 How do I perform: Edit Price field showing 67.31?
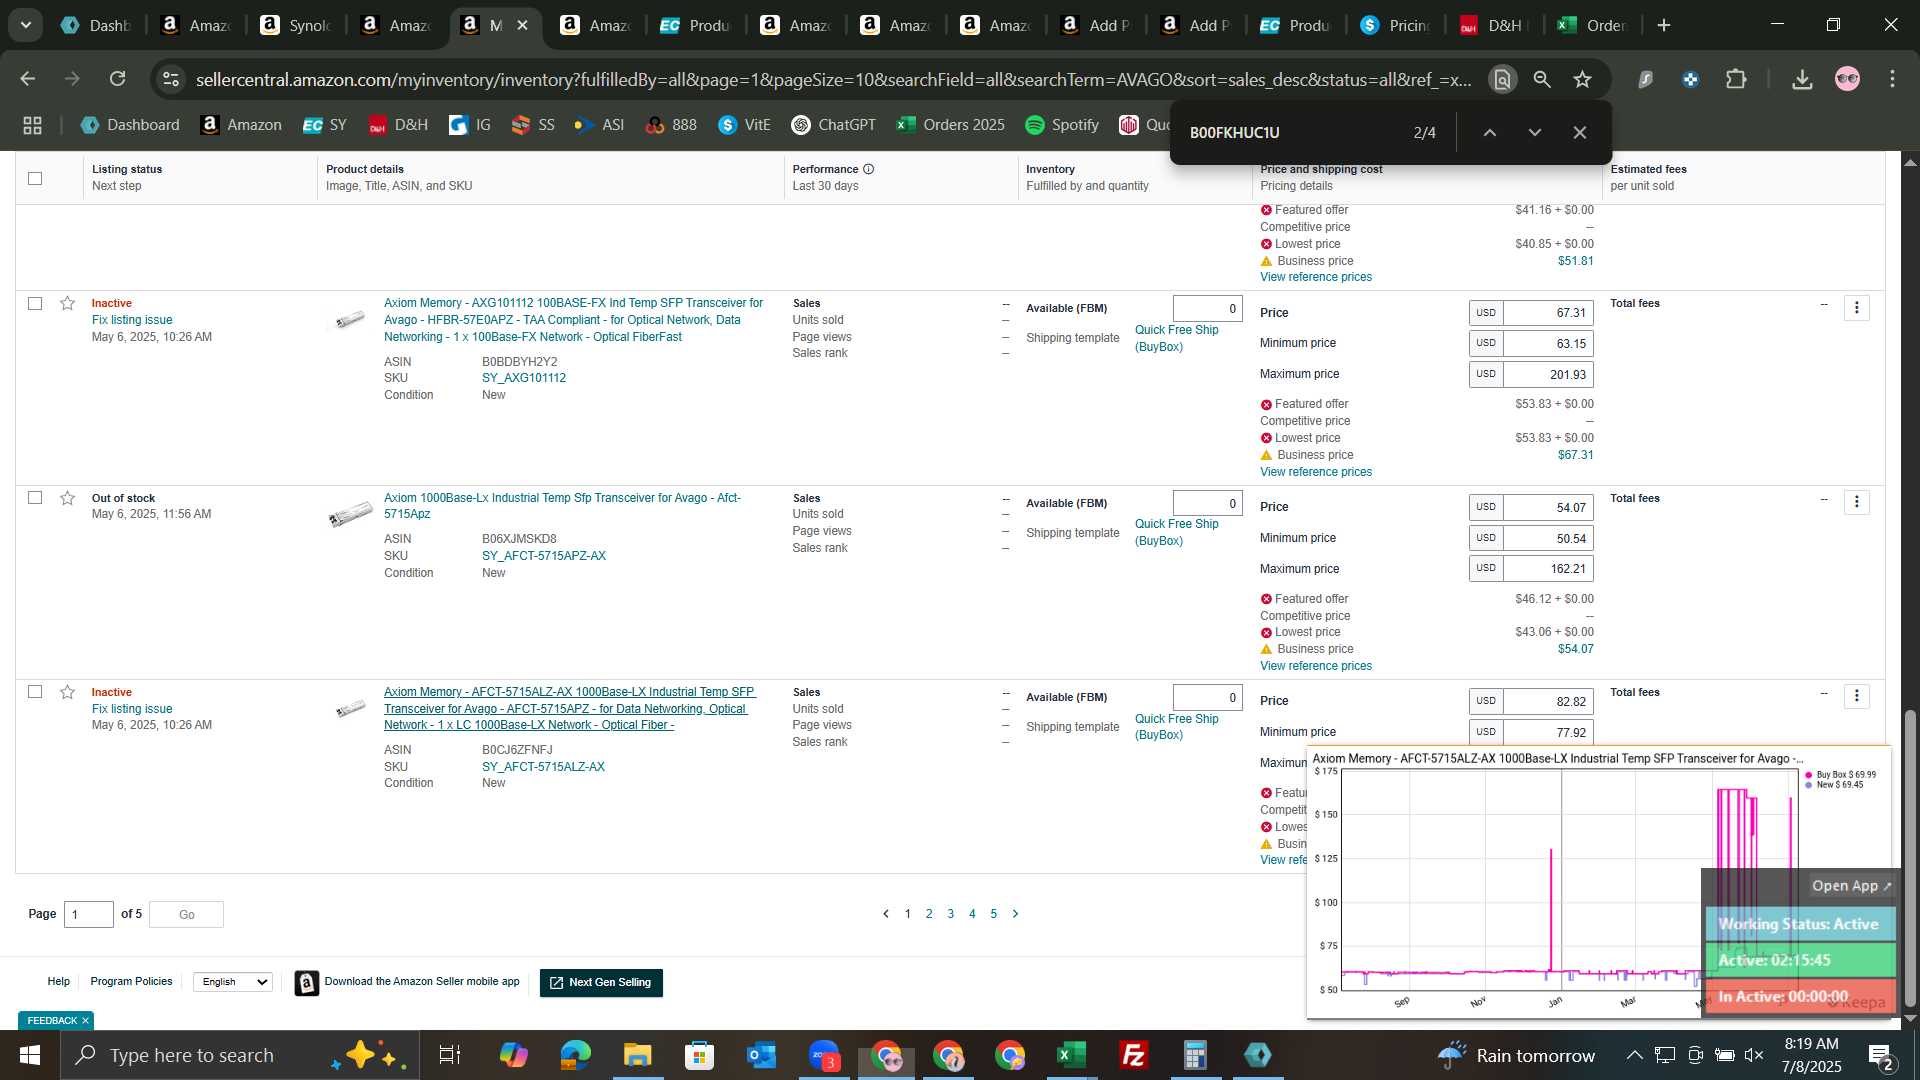(1548, 313)
